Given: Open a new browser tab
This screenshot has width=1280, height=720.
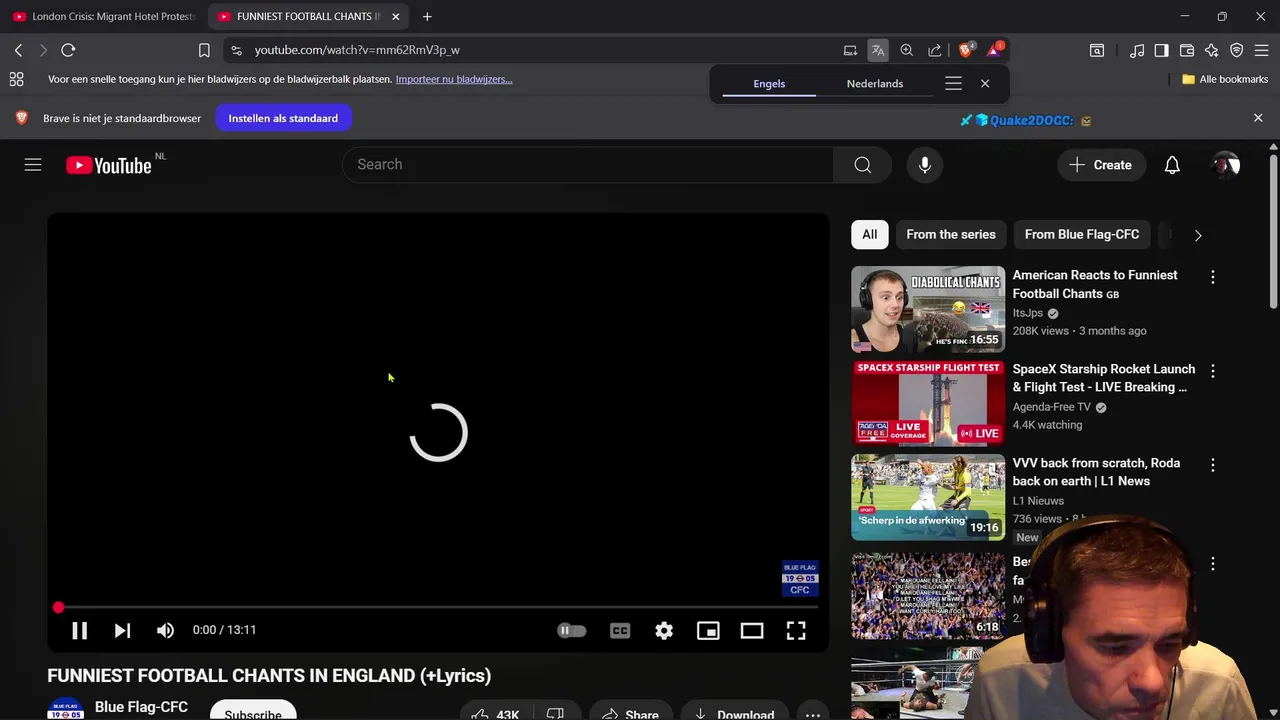Looking at the screenshot, I should (x=427, y=17).
